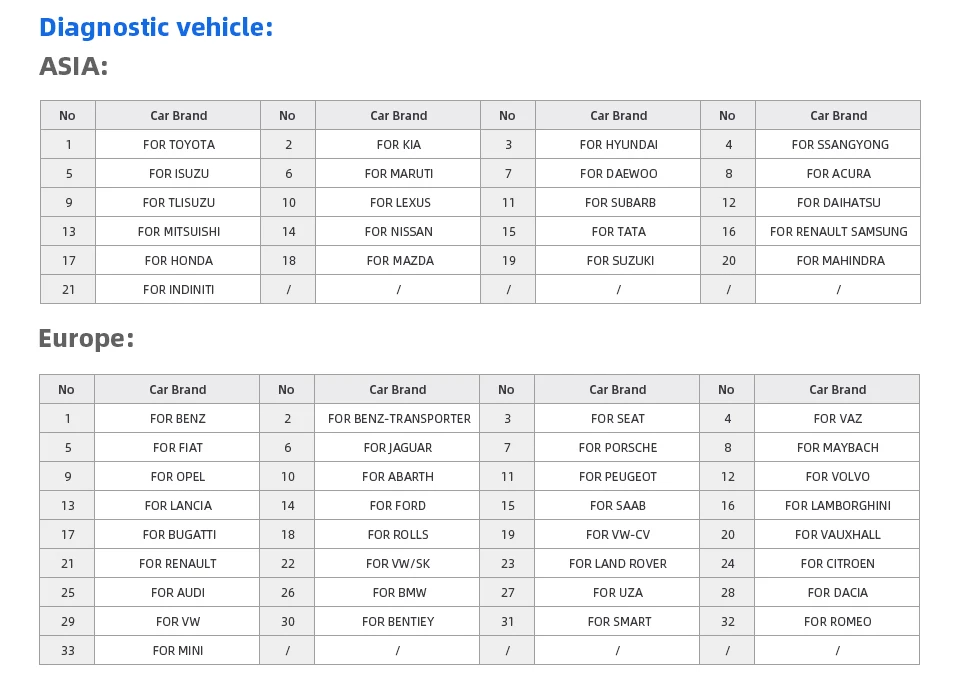Viewport: 960px width, 681px height.
Task: Click the FOR MINI cell
Action: click(x=178, y=650)
